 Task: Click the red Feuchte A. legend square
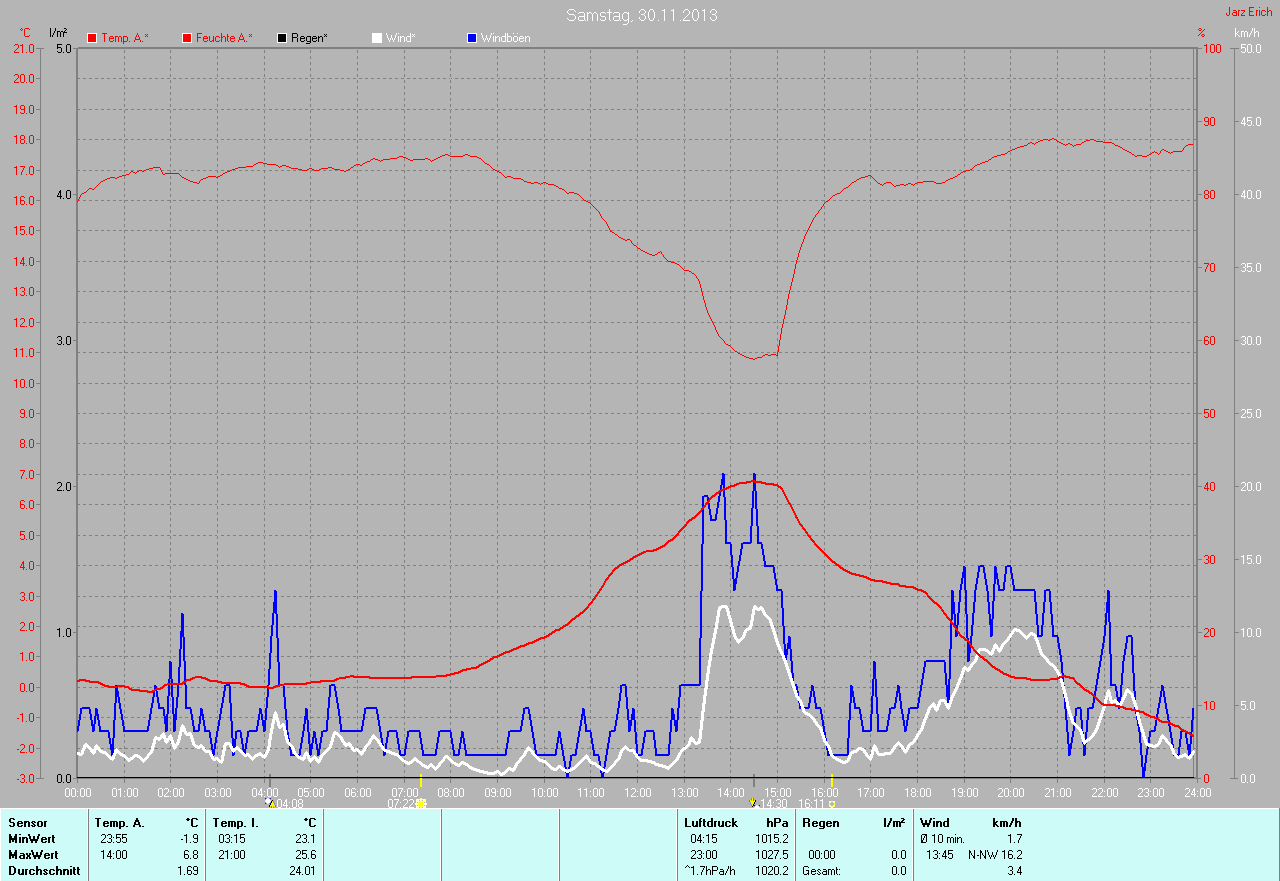[x=187, y=38]
